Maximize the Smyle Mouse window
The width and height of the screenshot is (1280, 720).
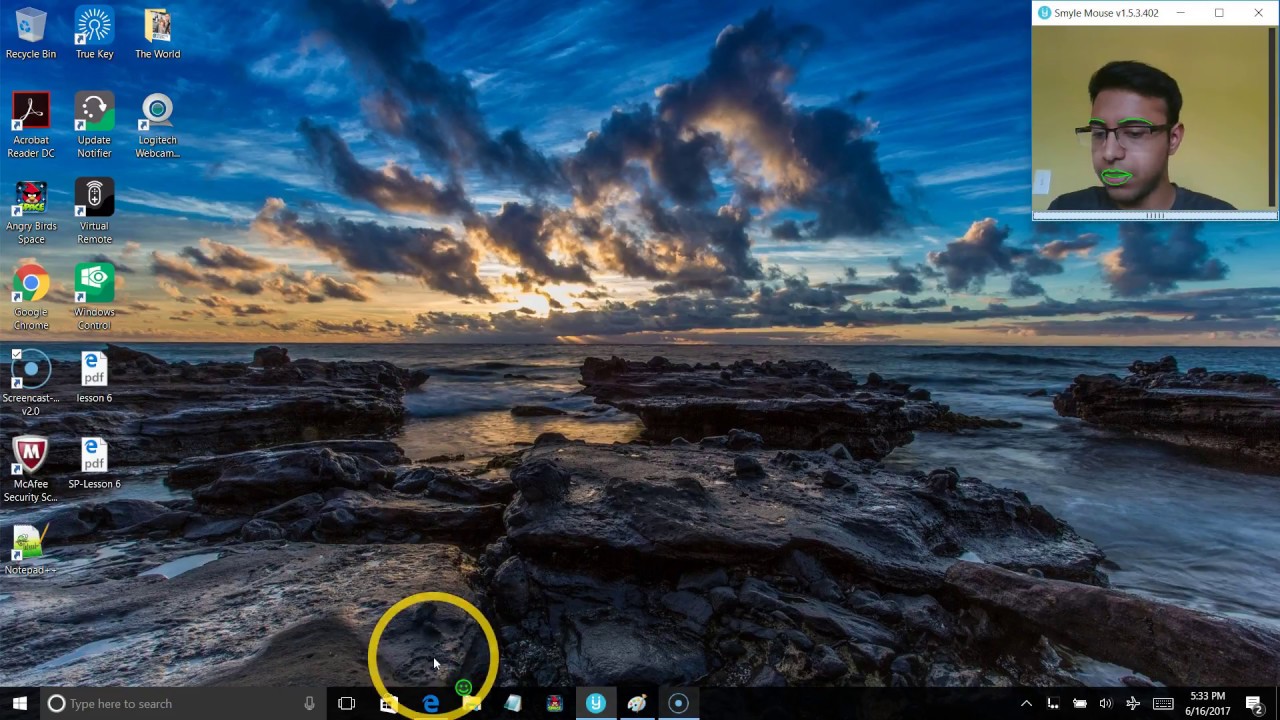[x=1219, y=13]
